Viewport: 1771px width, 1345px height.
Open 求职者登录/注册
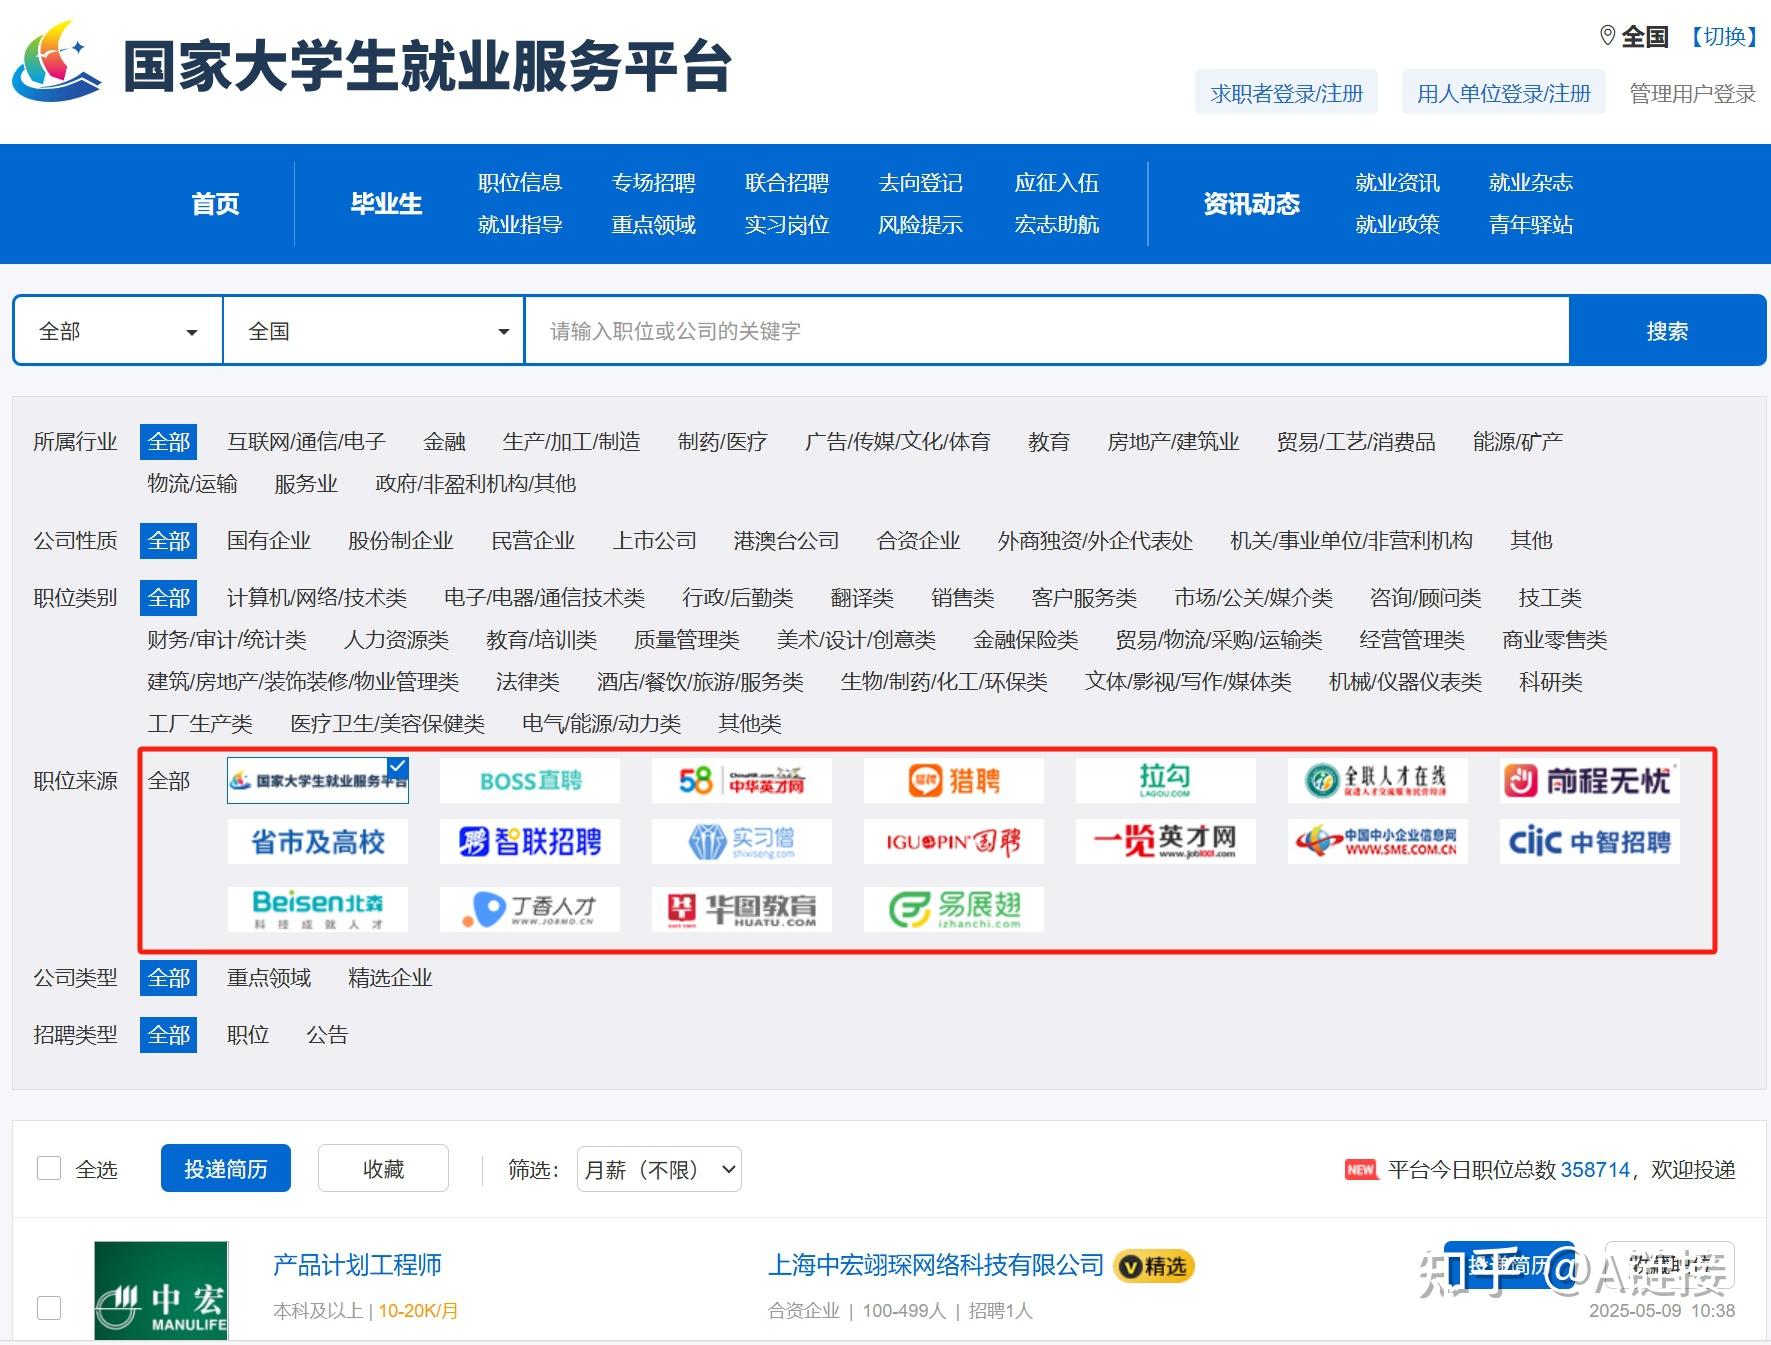coord(1286,93)
